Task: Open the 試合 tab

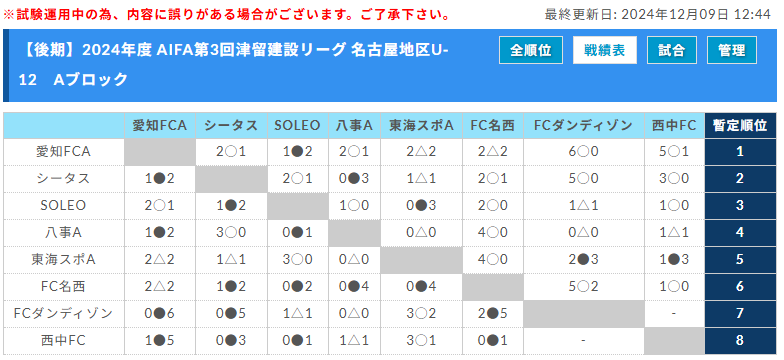Action: tap(672, 50)
